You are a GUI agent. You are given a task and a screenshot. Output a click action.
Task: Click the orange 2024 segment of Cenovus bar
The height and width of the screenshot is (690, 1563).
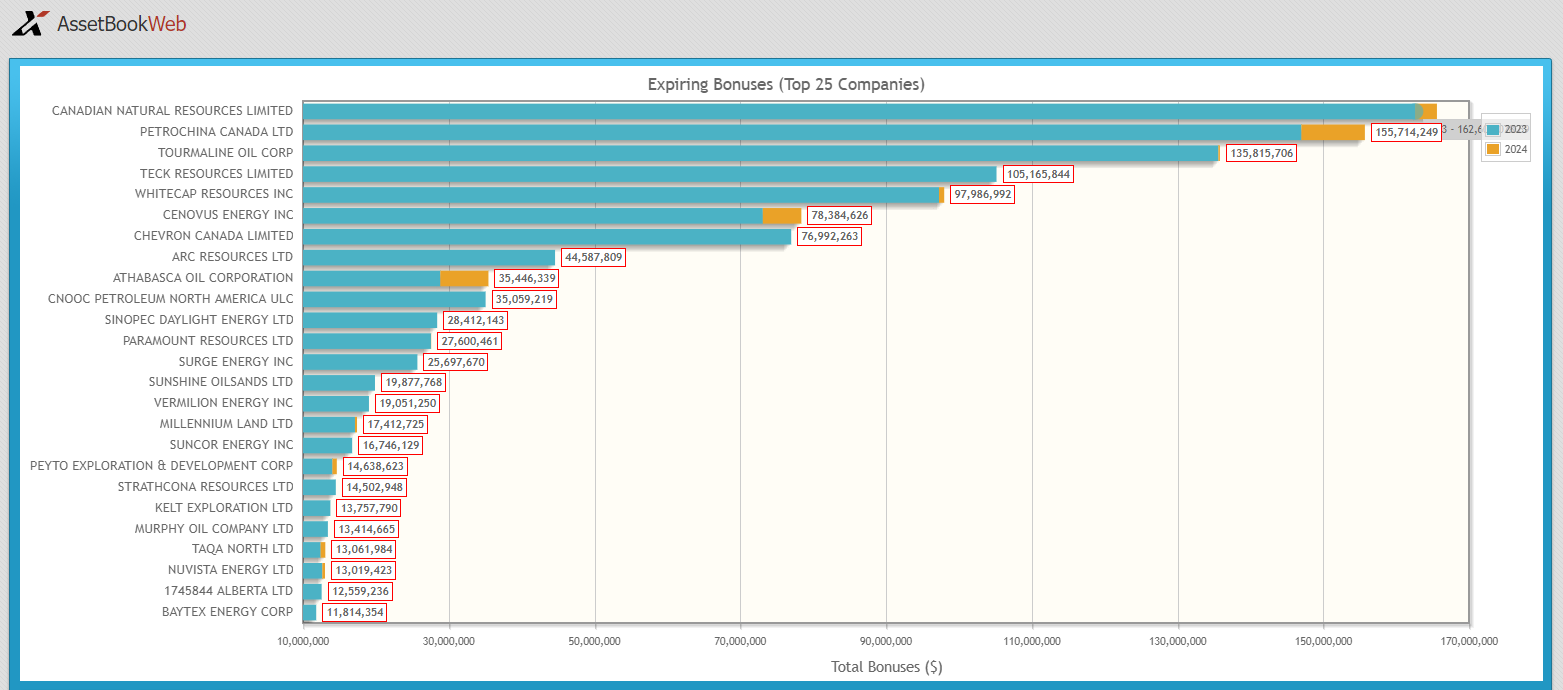tap(781, 215)
